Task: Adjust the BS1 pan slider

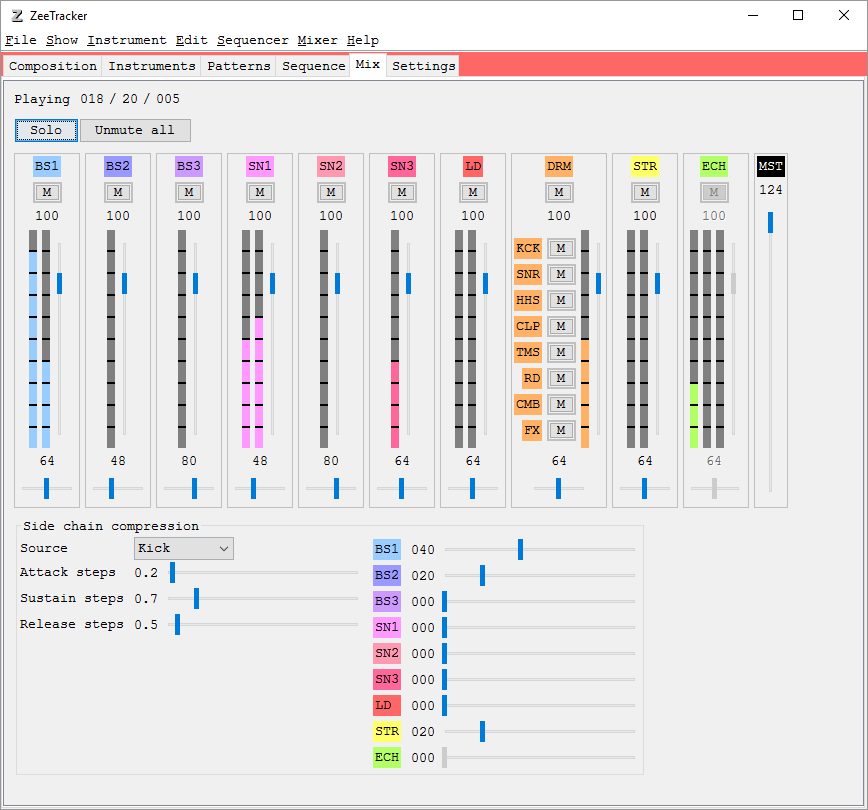Action: (x=46, y=488)
